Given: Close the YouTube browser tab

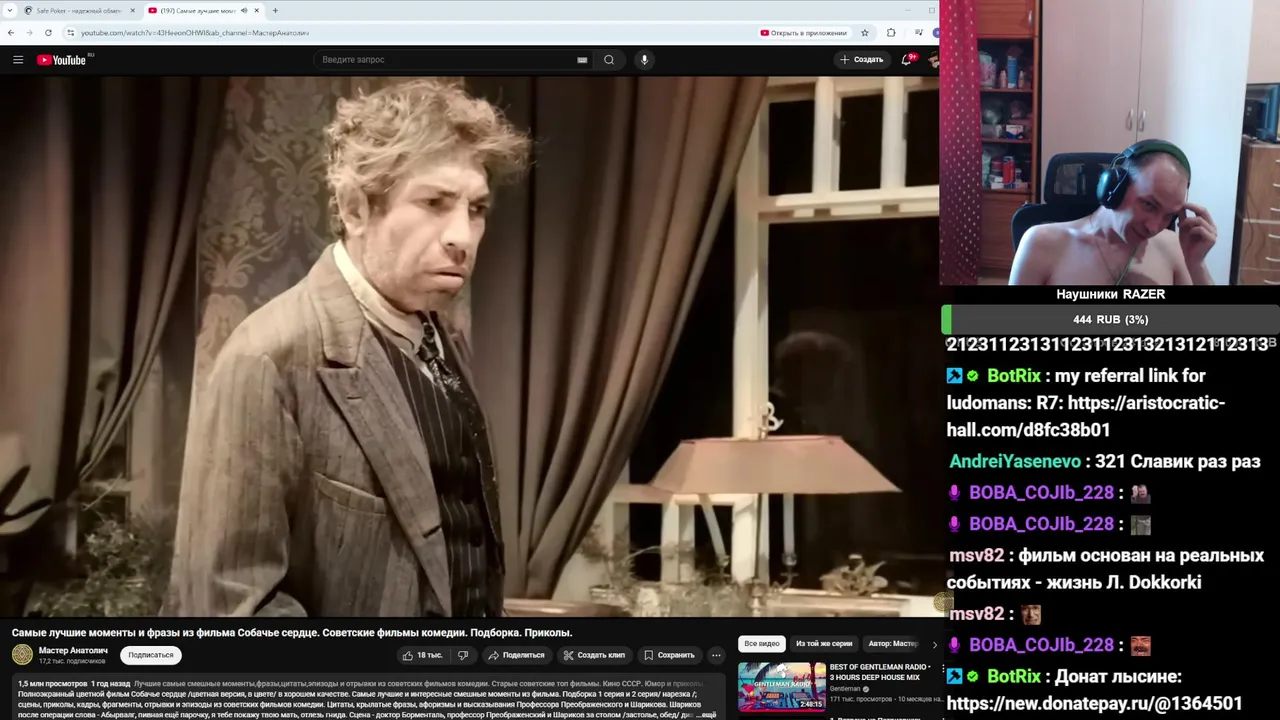Looking at the screenshot, I should (257, 11).
